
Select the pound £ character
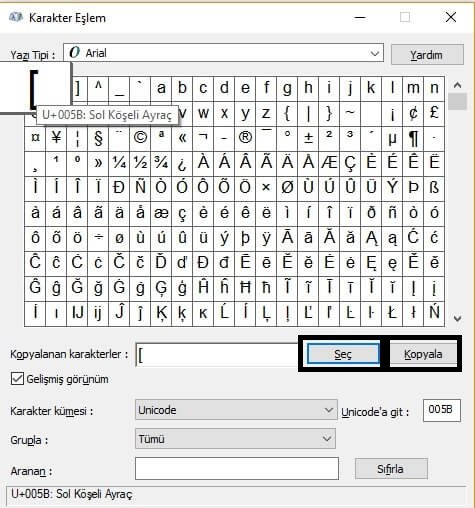[434, 113]
